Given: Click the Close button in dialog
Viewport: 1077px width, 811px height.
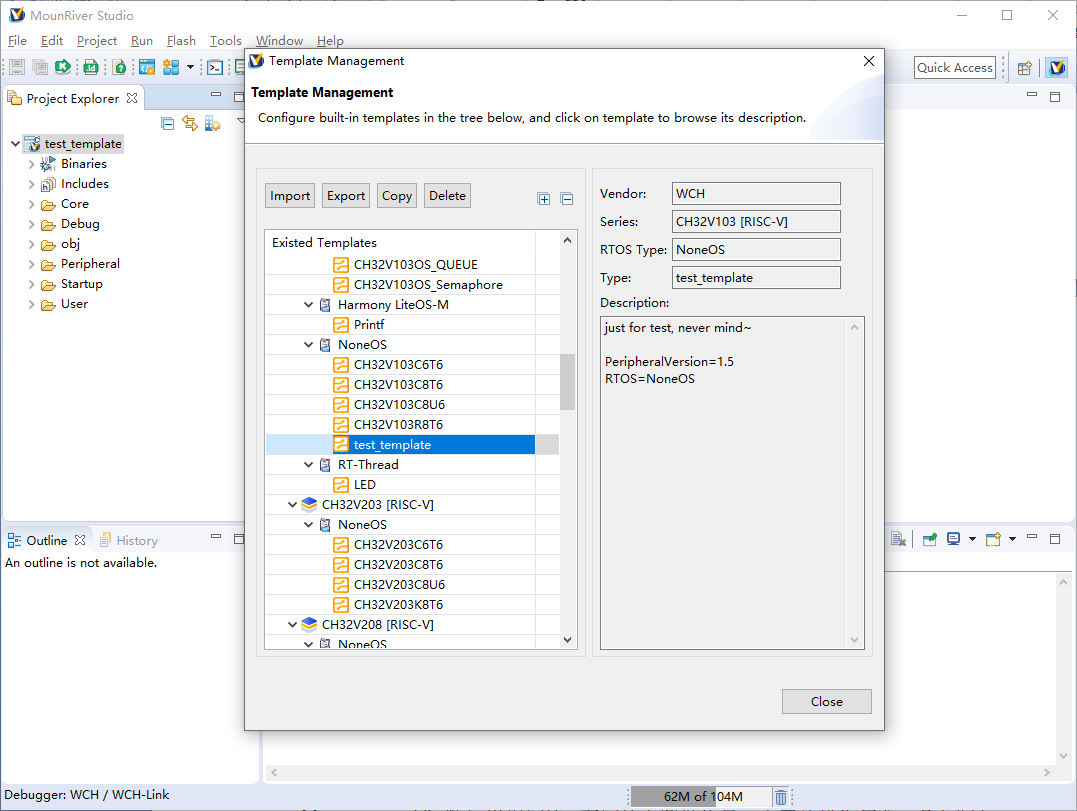Looking at the screenshot, I should tap(826, 701).
